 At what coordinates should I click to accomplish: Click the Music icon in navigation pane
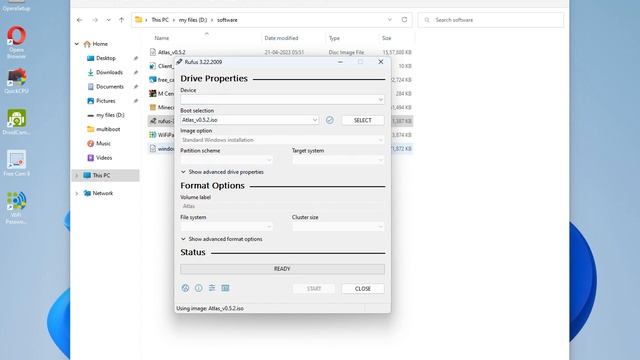(x=91, y=144)
